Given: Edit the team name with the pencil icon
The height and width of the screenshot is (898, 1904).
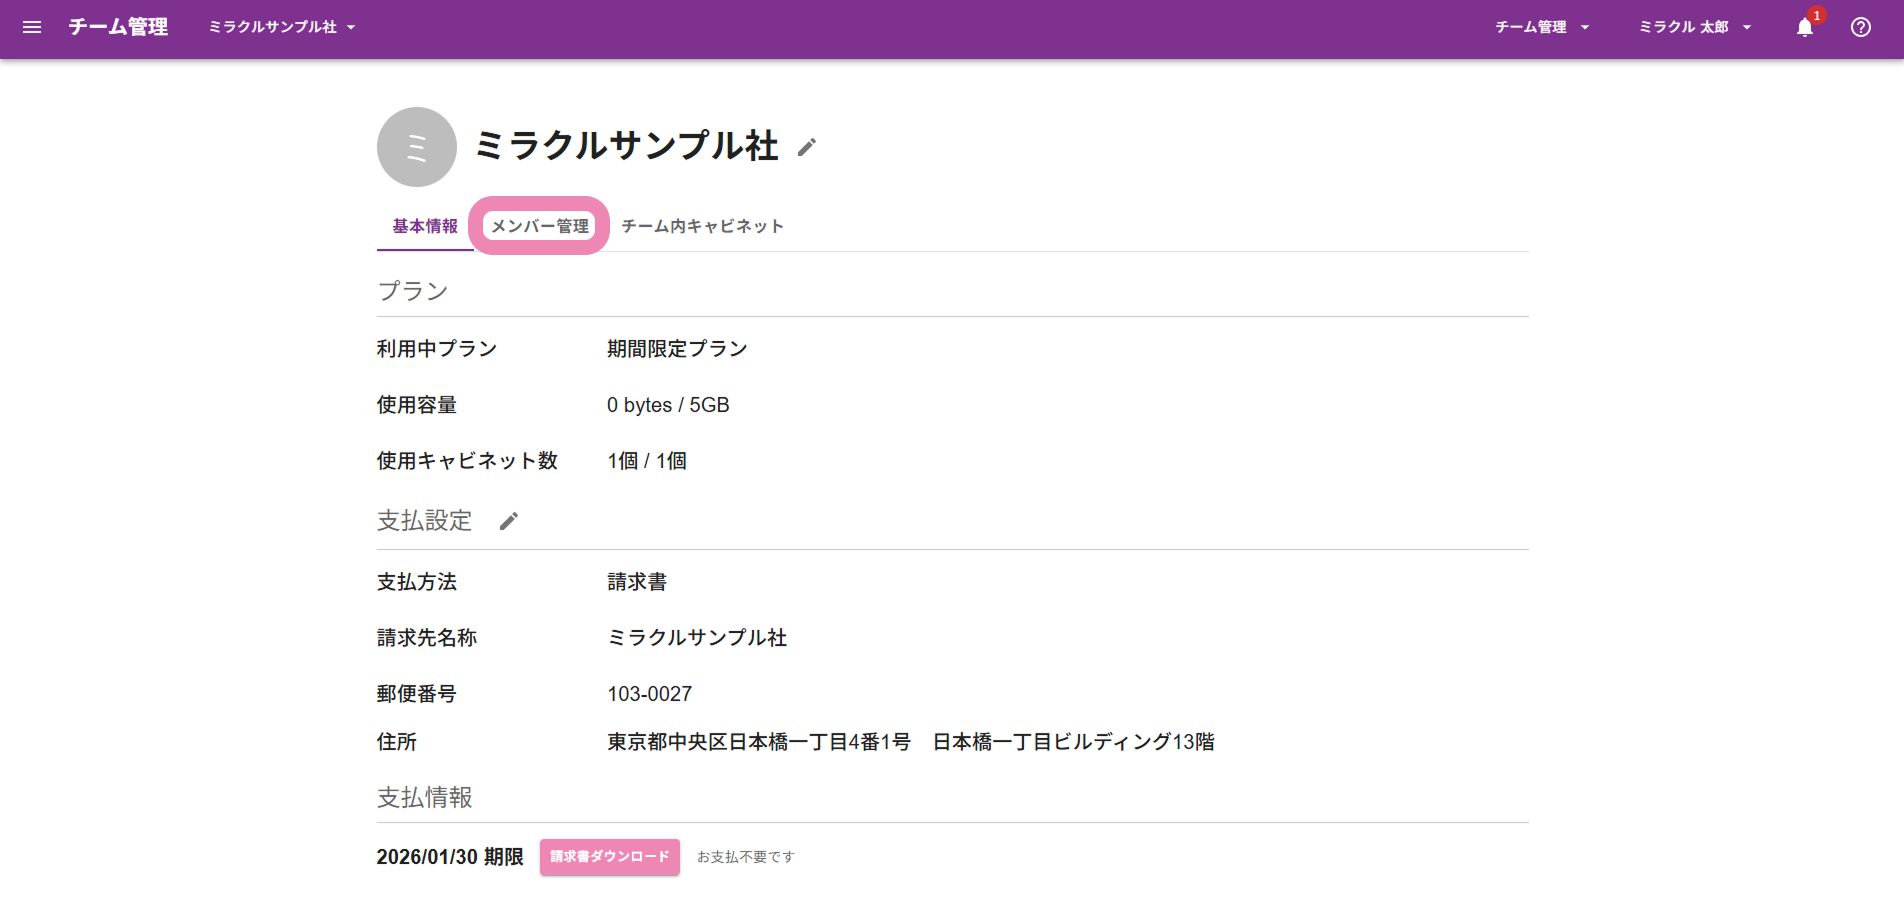Looking at the screenshot, I should tap(807, 148).
